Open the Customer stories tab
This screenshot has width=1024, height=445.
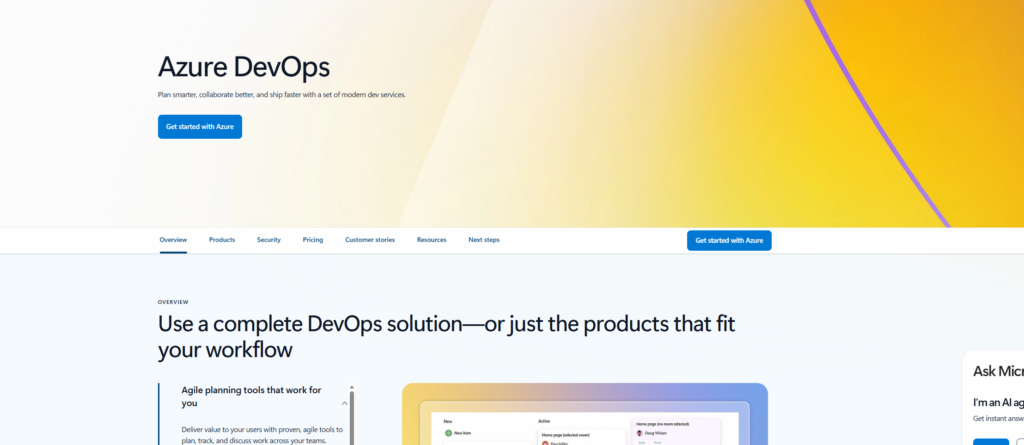coord(370,240)
